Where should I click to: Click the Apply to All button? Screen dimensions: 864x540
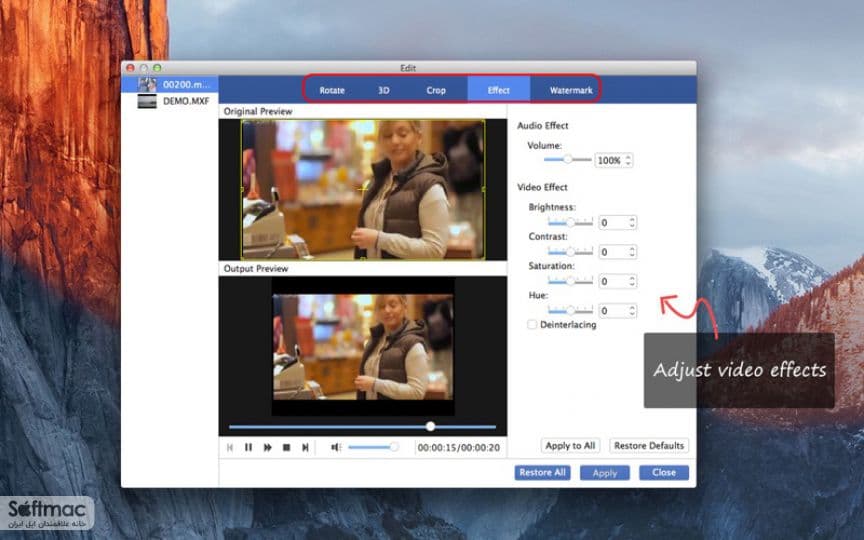coord(570,446)
